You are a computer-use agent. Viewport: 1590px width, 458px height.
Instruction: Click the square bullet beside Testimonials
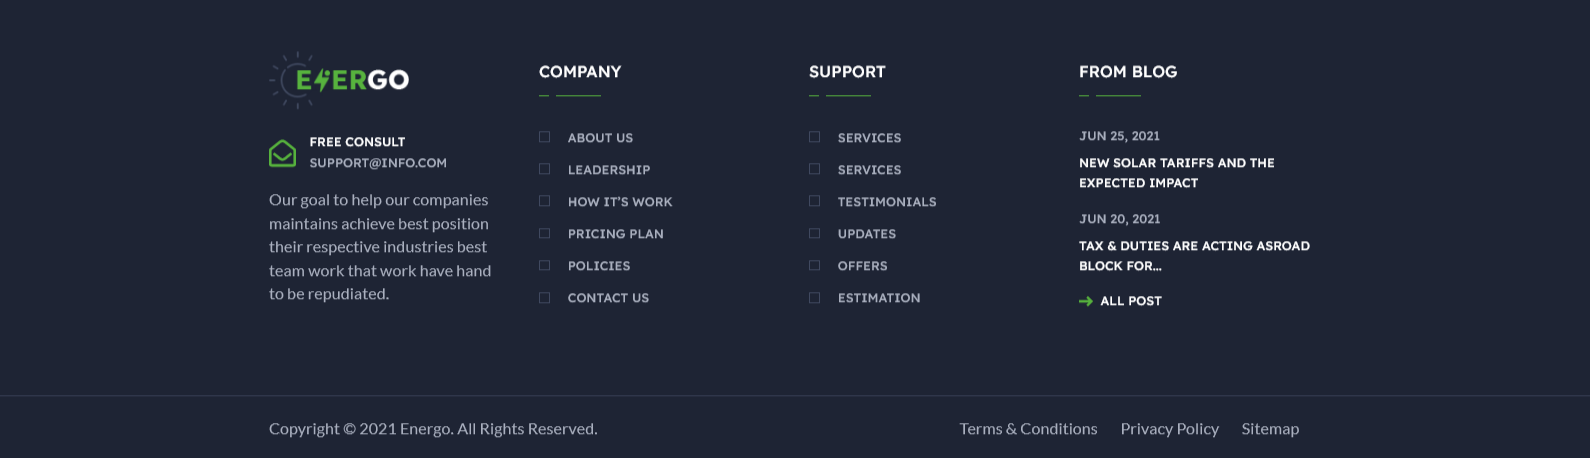[815, 201]
